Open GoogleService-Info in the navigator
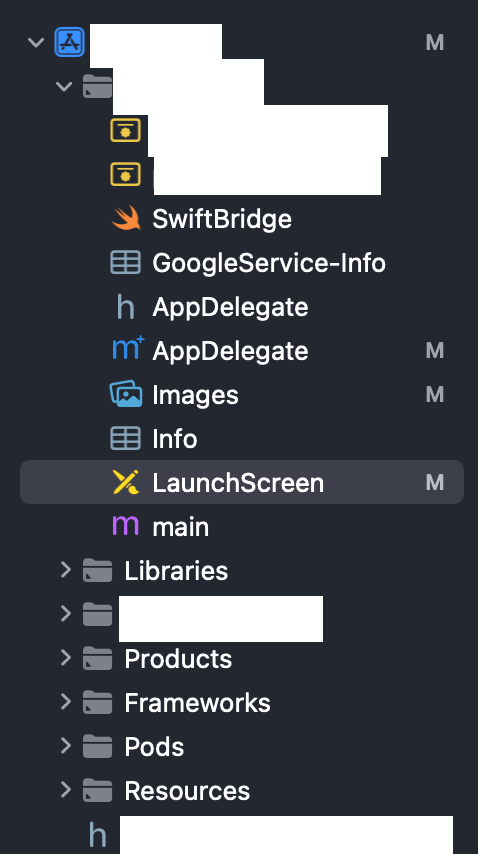Screen dimensions: 478x854 [269, 263]
